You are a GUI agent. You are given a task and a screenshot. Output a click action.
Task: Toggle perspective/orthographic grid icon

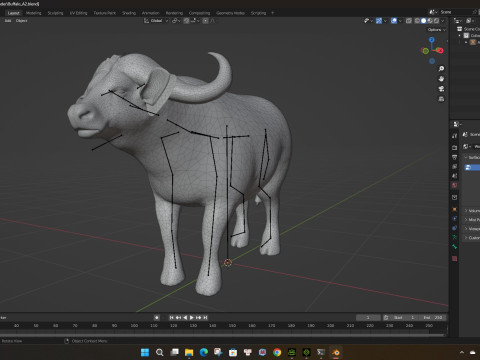tap(441, 99)
